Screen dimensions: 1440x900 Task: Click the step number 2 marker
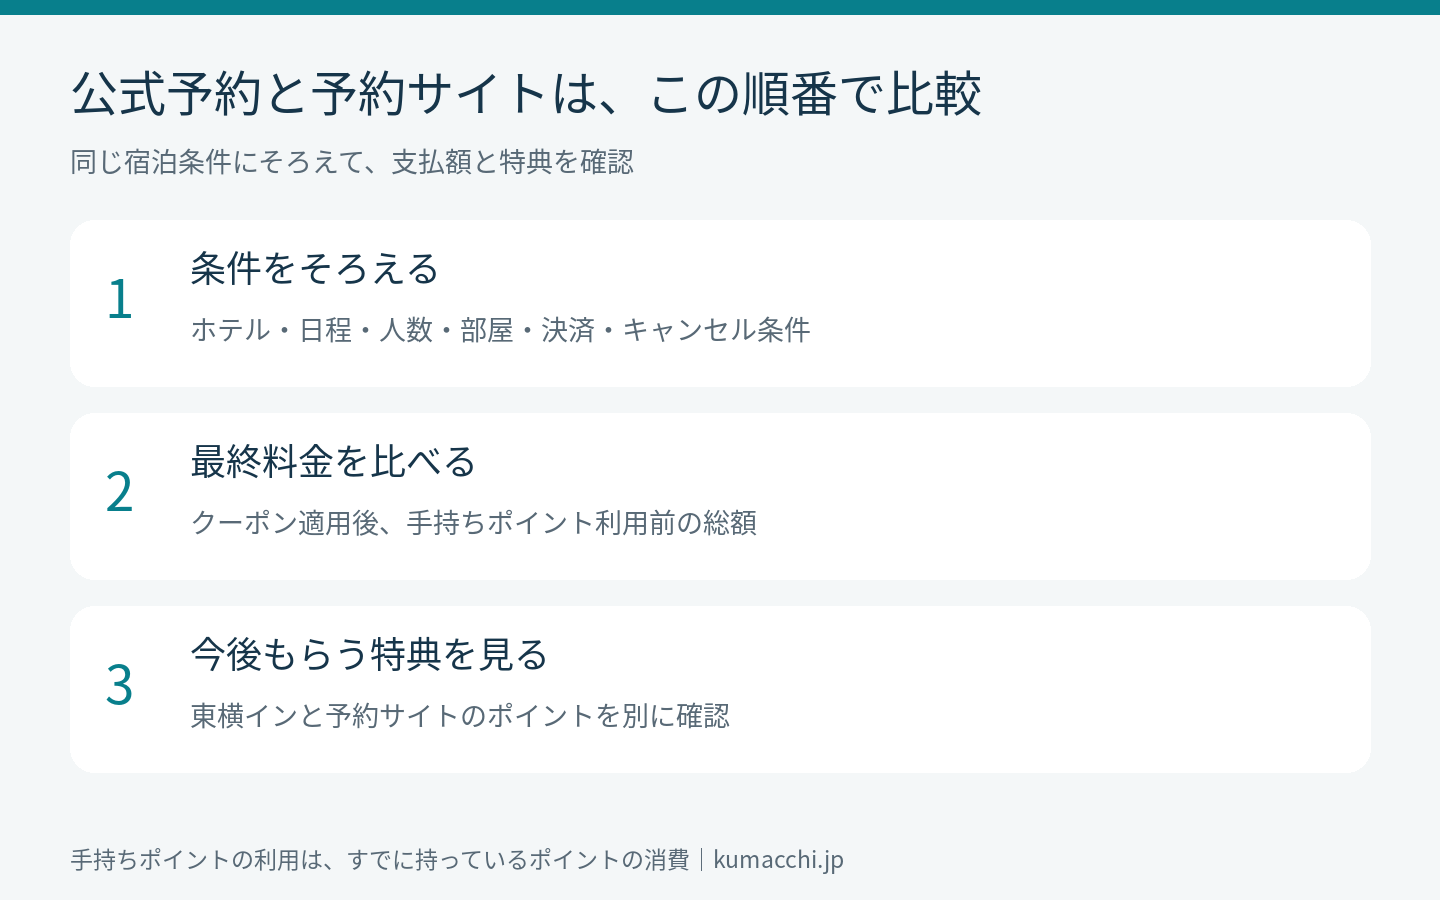[120, 492]
